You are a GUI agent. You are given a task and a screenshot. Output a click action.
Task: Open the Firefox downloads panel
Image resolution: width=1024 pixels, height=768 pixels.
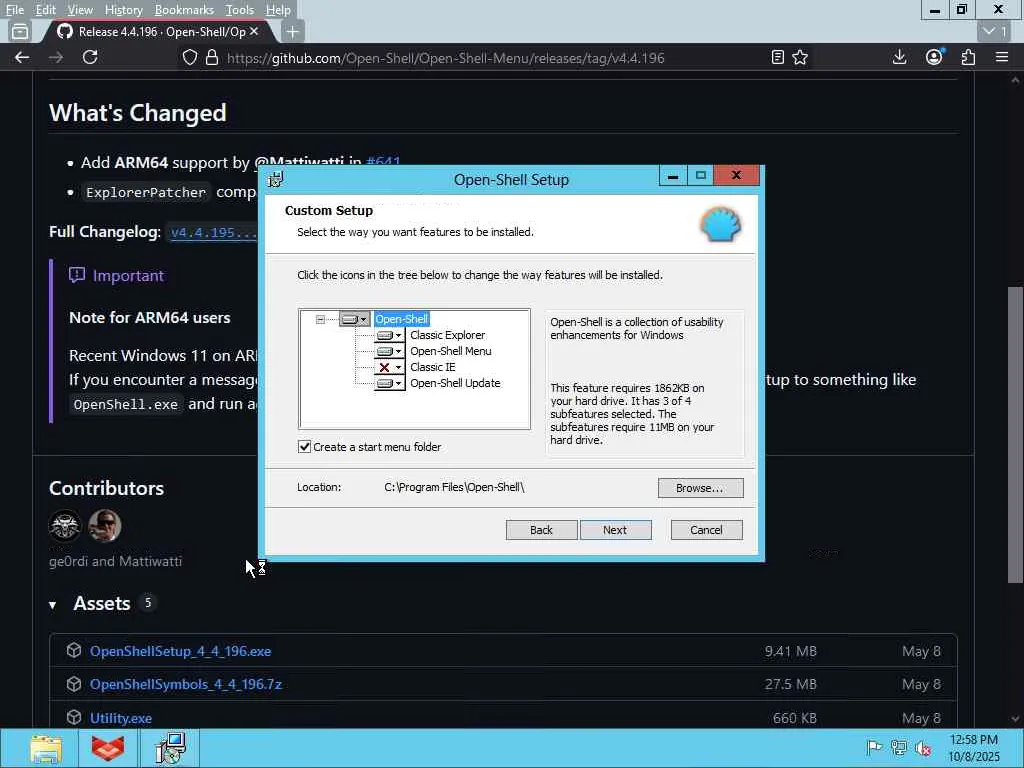899,57
